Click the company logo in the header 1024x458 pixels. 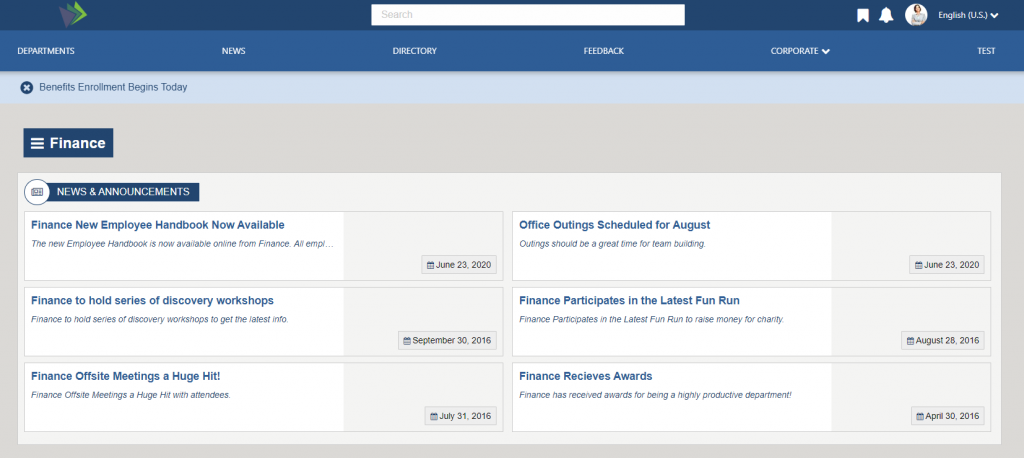pyautogui.click(x=72, y=15)
